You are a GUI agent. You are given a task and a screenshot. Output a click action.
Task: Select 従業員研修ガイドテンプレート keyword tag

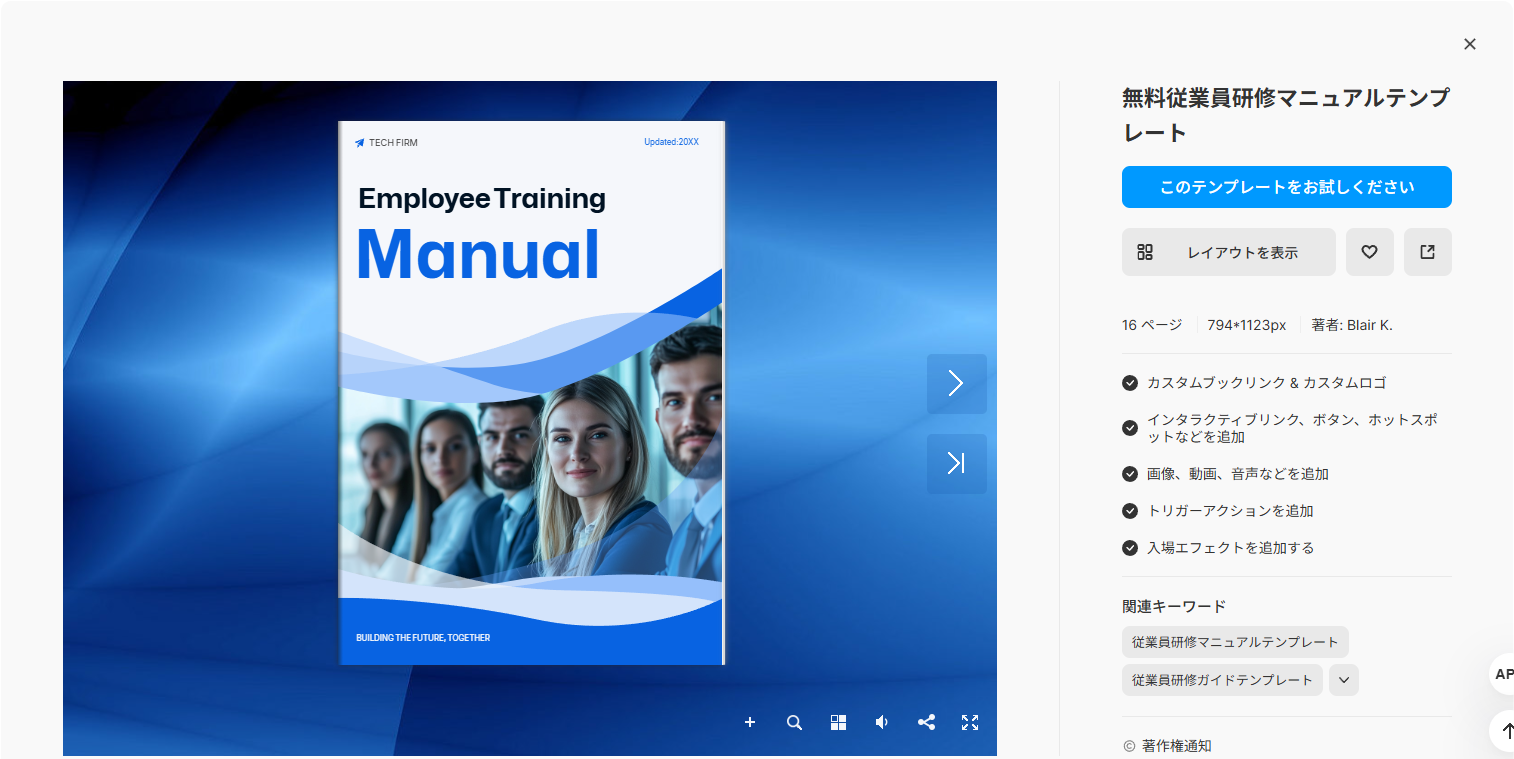[1222, 680]
